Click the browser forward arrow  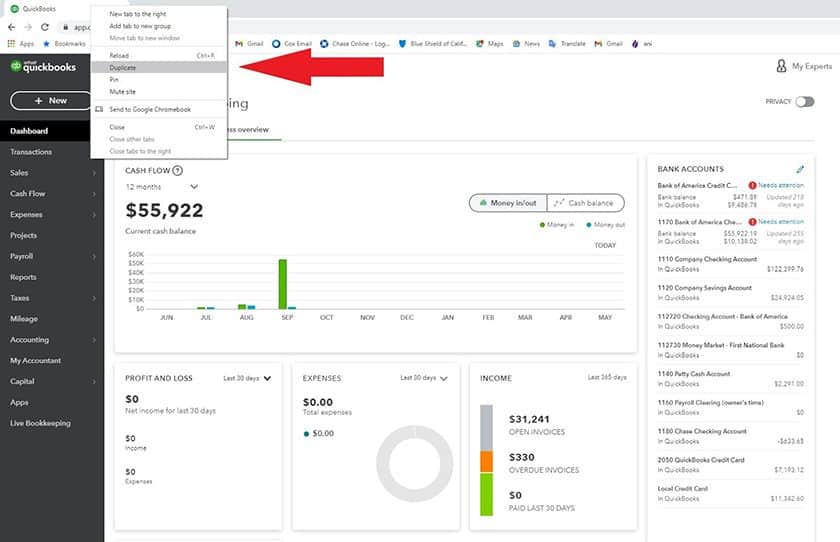(x=28, y=27)
